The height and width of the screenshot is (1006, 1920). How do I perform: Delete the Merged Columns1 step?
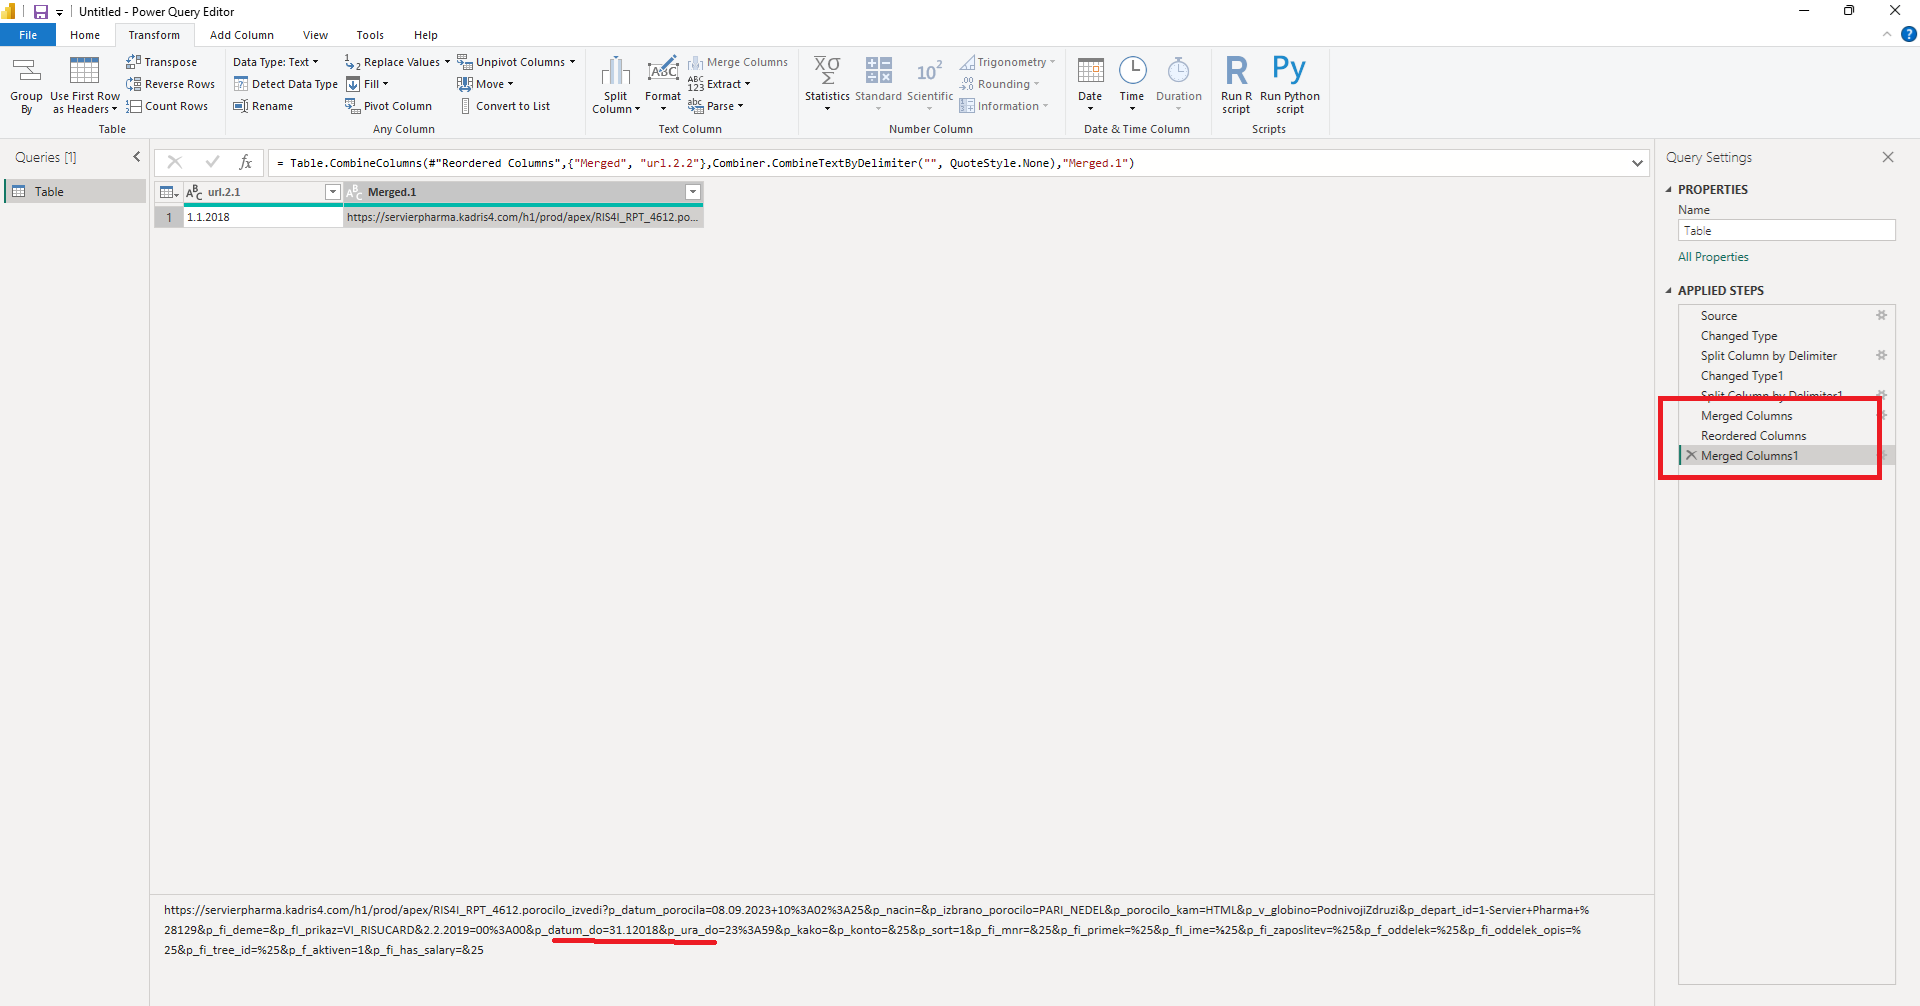pyautogui.click(x=1691, y=455)
